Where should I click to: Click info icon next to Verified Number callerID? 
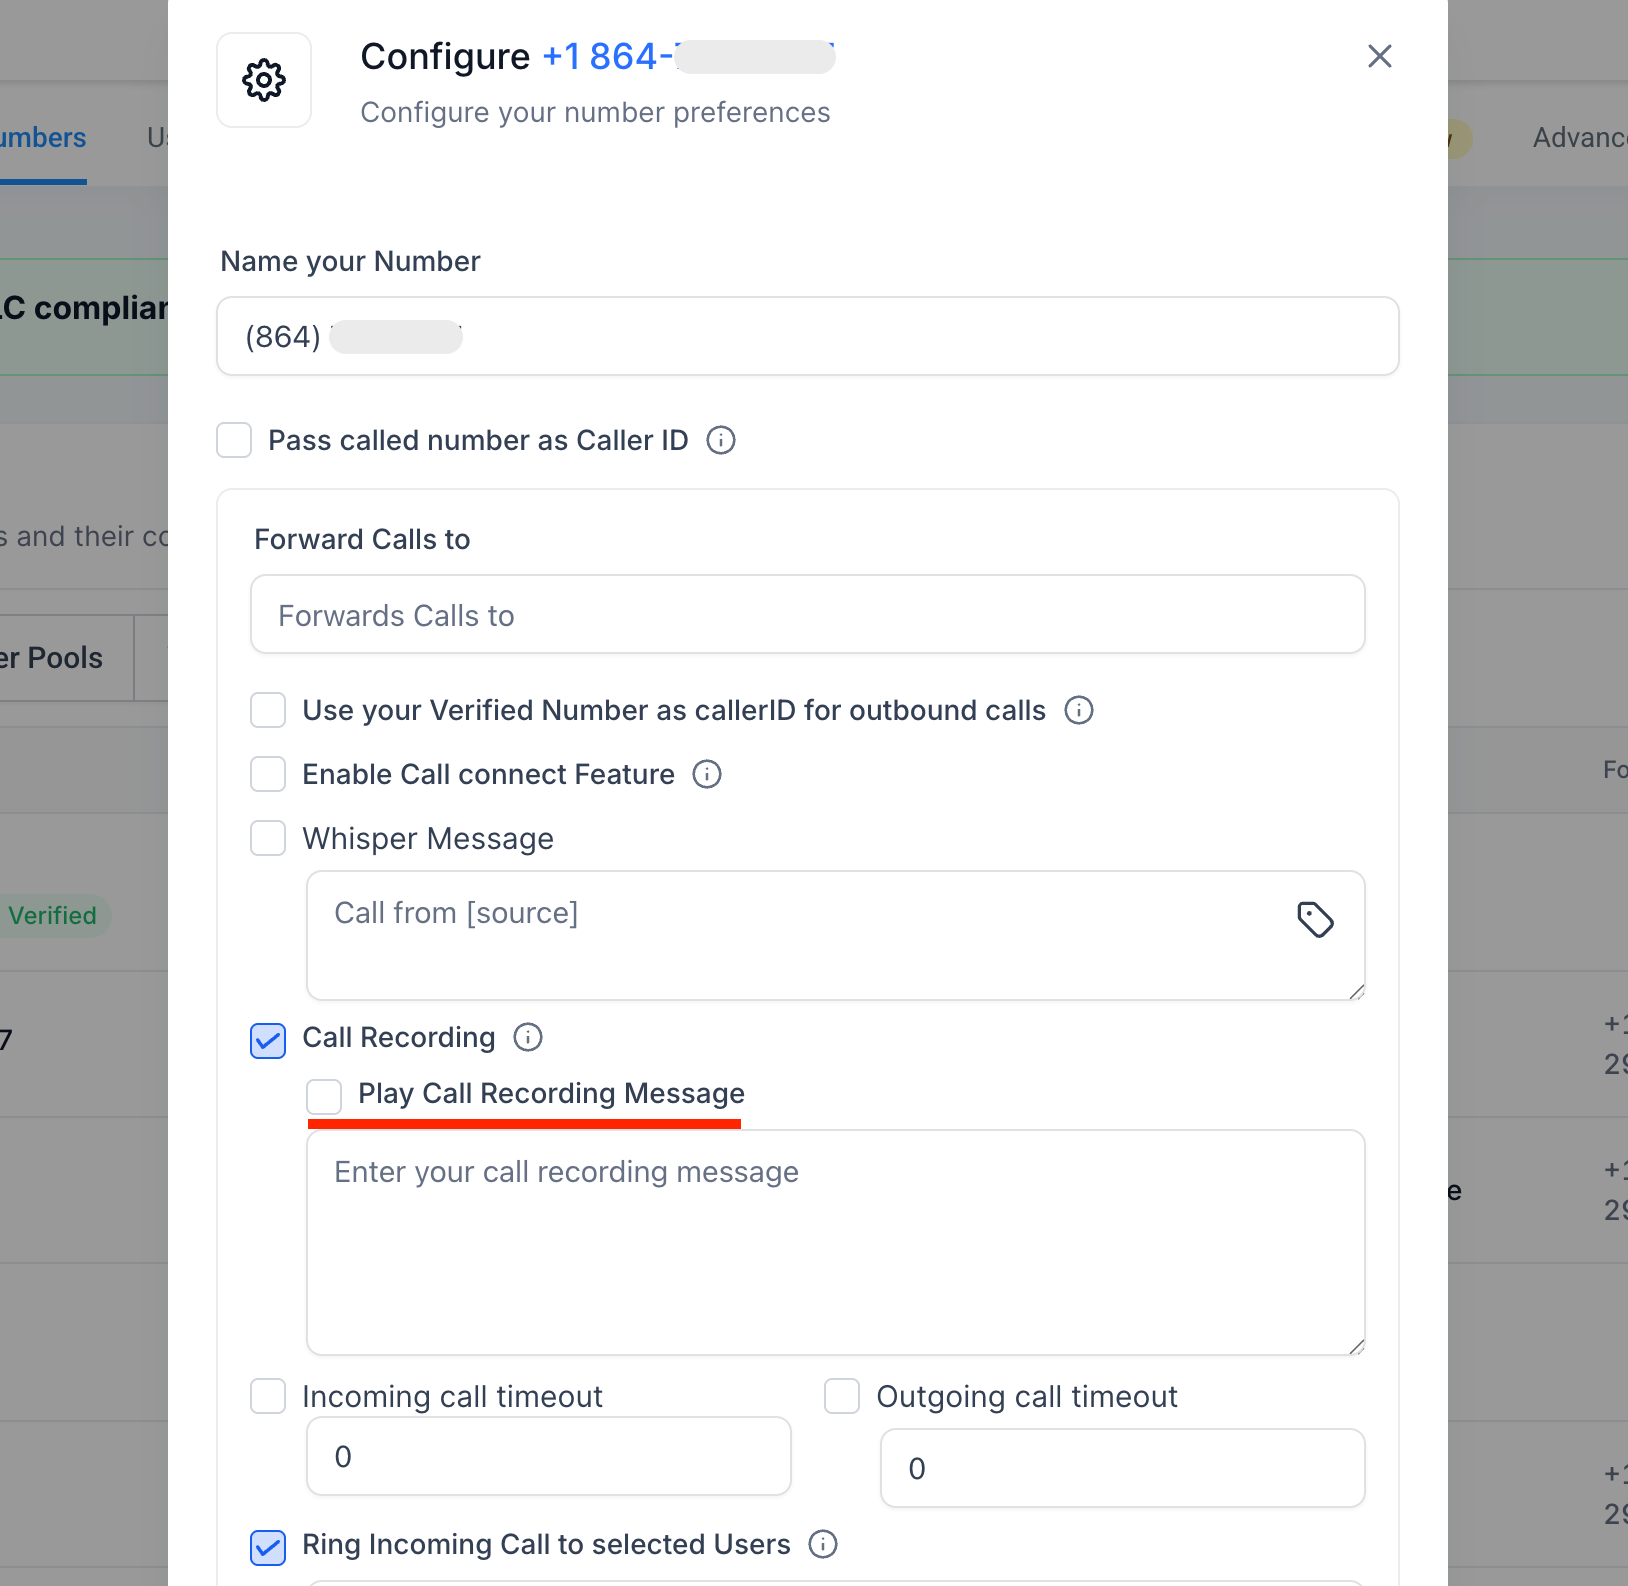pos(1079,710)
